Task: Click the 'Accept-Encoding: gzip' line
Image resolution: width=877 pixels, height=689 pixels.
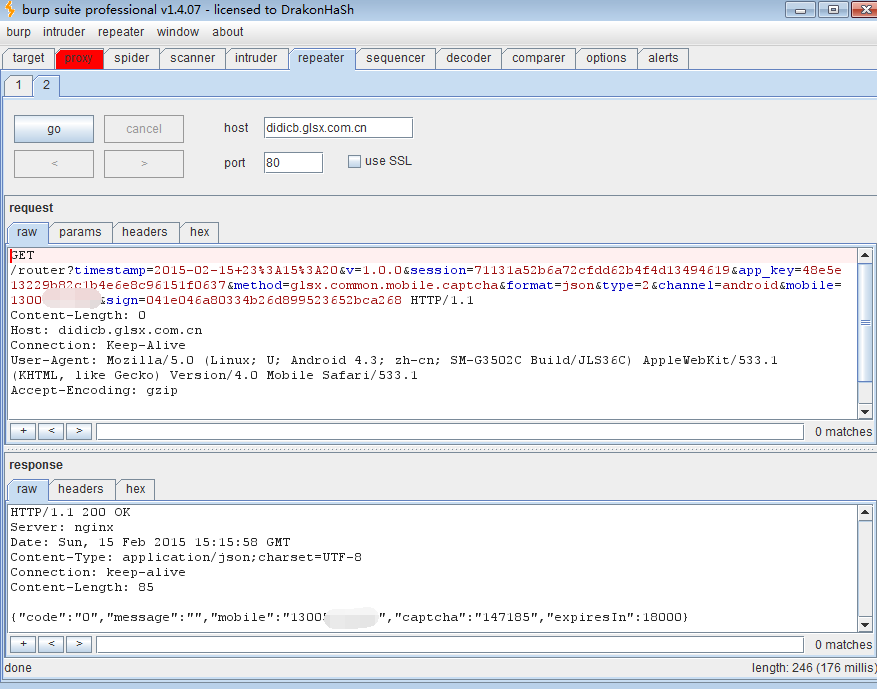Action: [94, 390]
